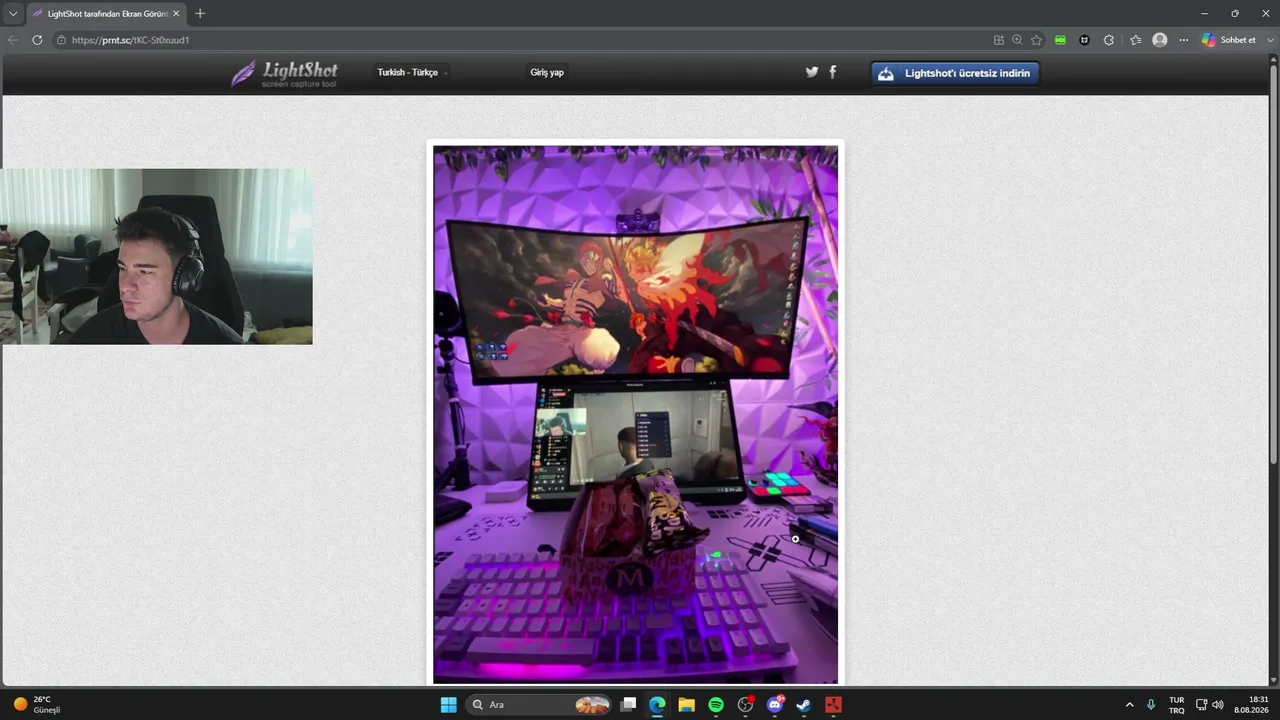Go back with the browser back arrow

tap(13, 40)
